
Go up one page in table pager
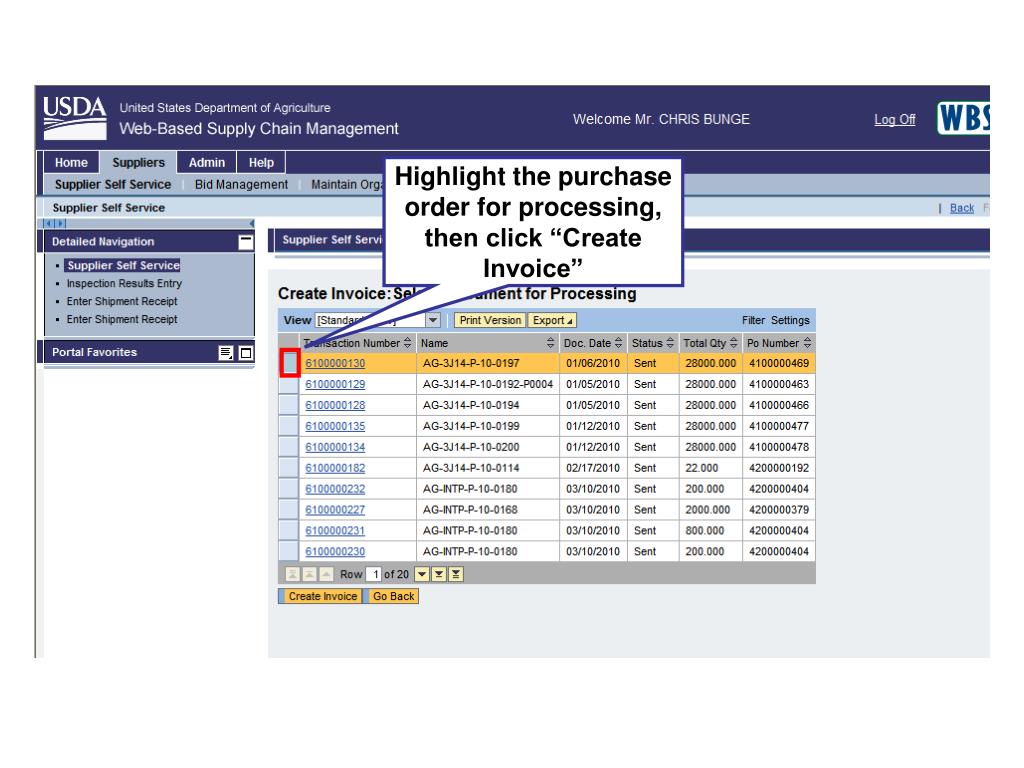coord(309,574)
